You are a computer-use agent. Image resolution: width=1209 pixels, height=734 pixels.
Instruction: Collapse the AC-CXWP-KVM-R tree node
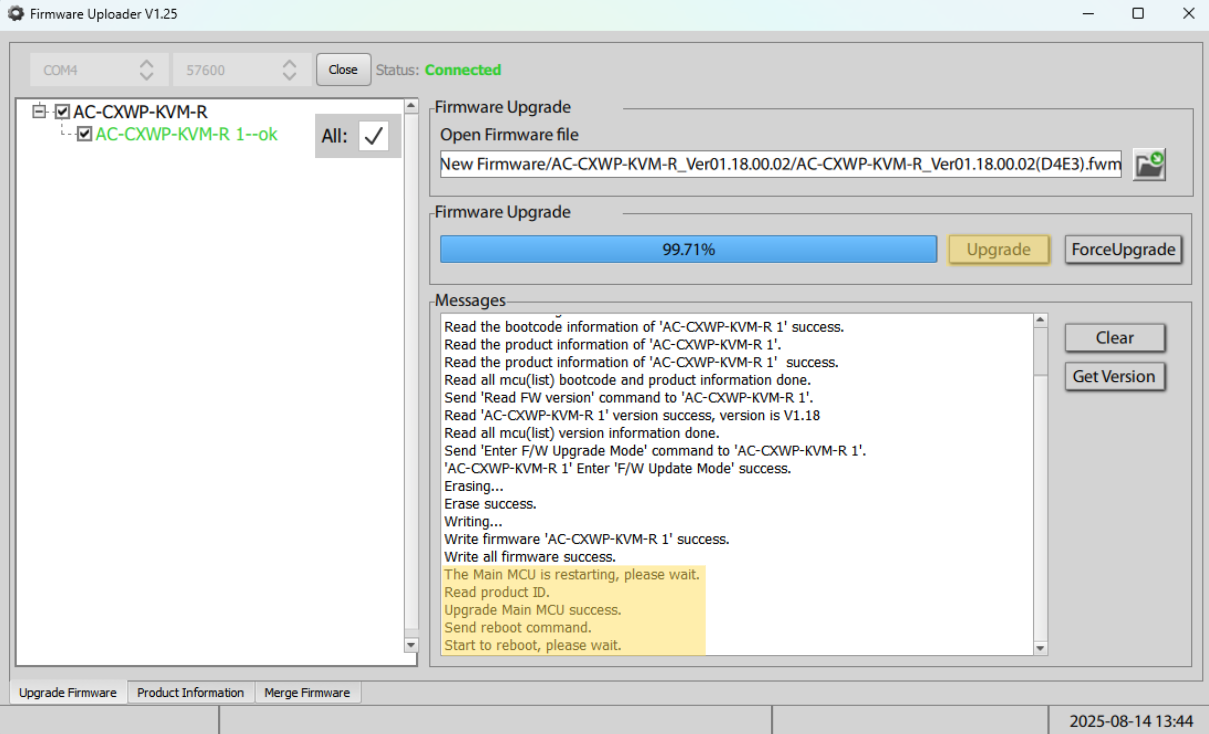40,112
